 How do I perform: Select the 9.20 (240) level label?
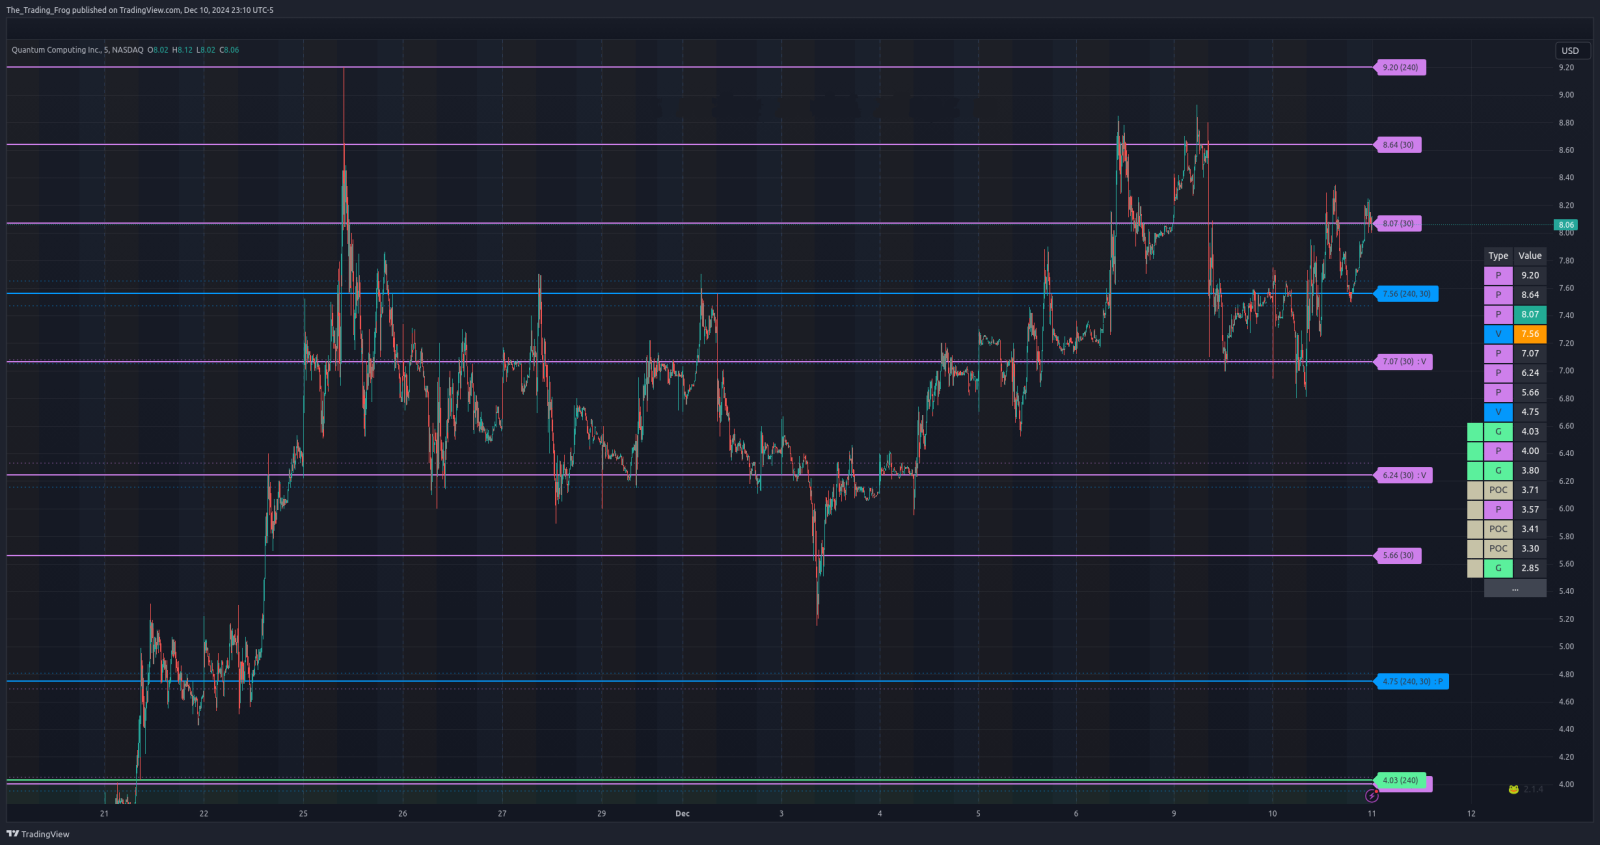pyautogui.click(x=1400, y=68)
